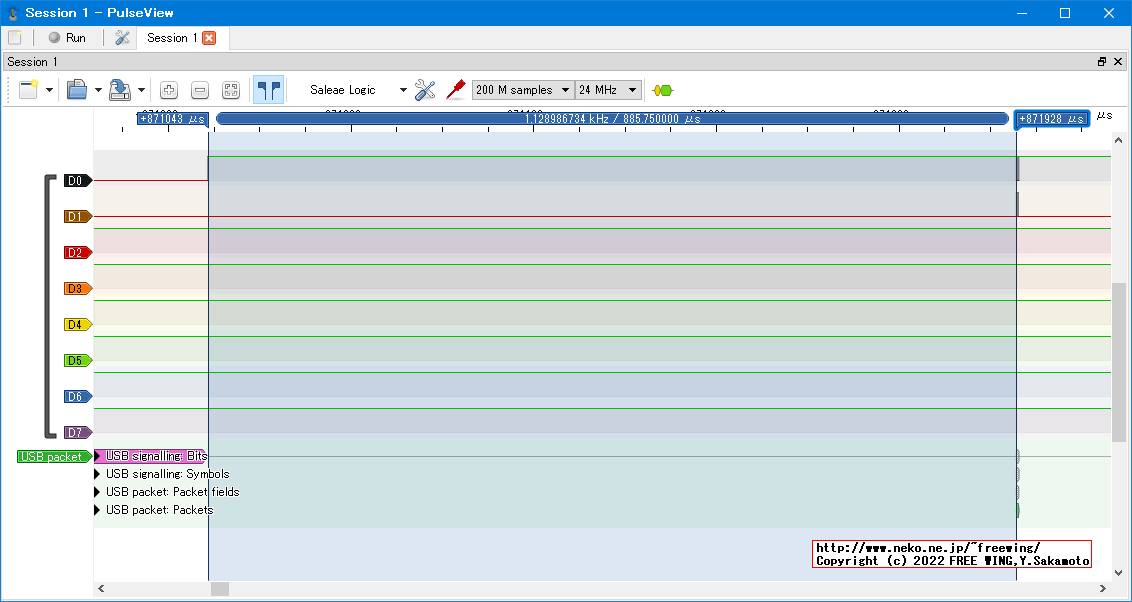
Task: Click the save file icon
Action: [x=120, y=90]
